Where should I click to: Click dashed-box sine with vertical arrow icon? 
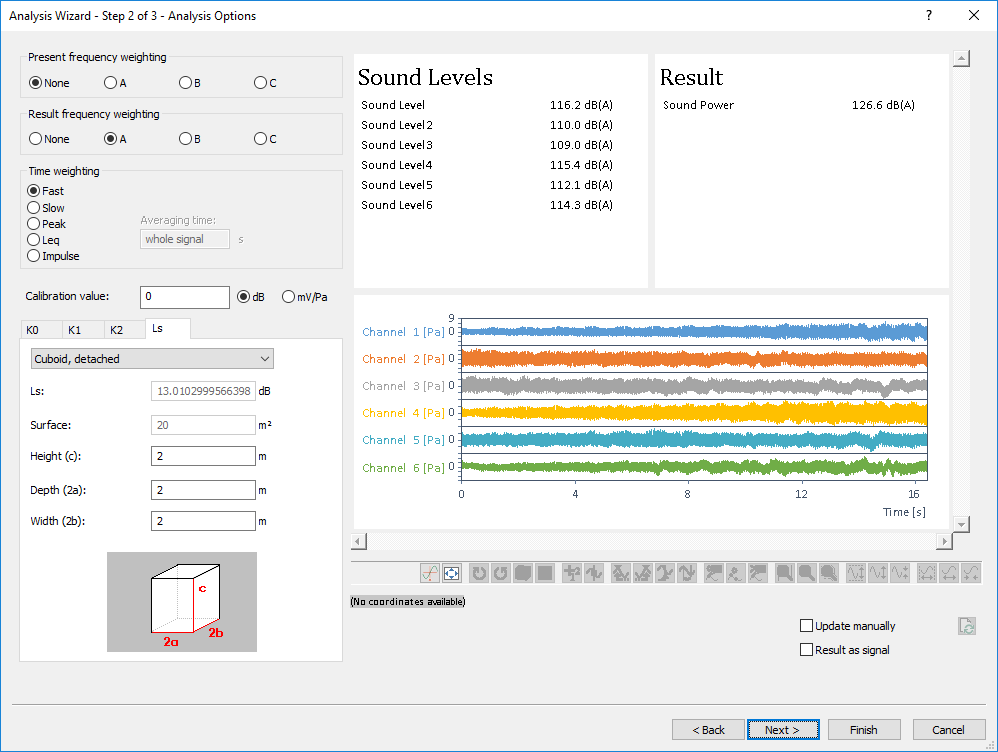tap(856, 573)
